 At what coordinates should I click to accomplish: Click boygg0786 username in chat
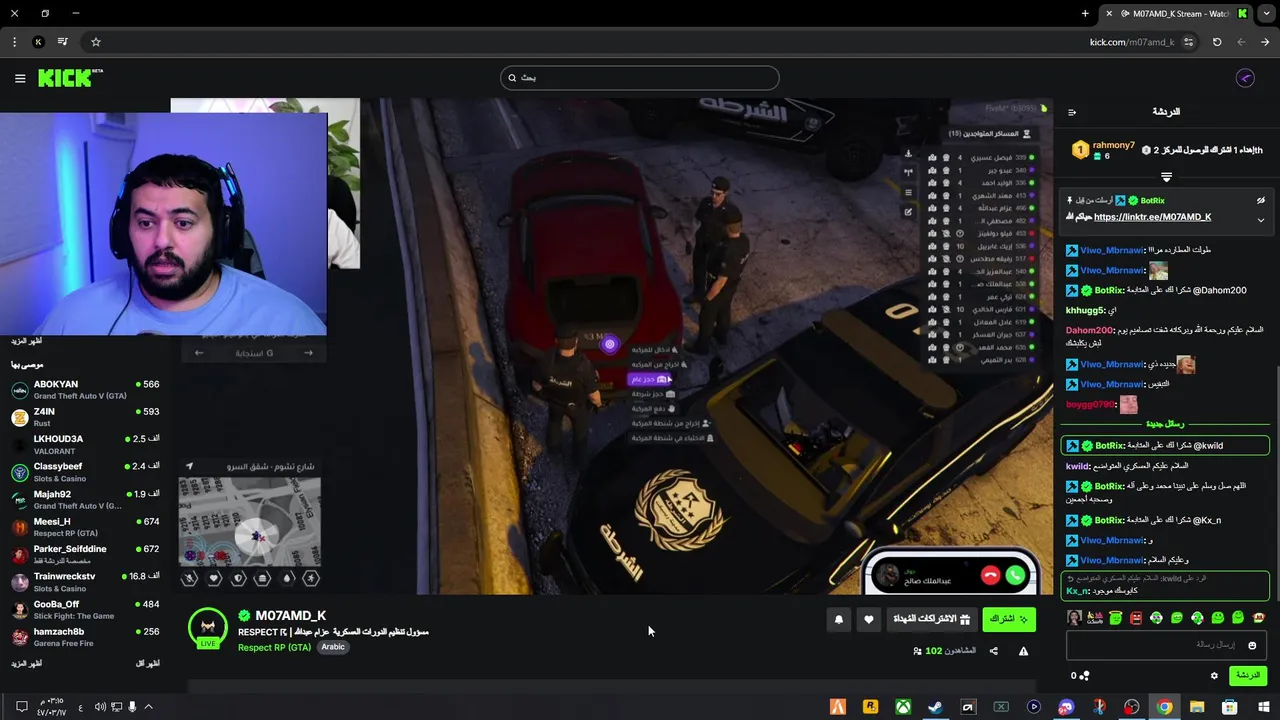(1090, 404)
